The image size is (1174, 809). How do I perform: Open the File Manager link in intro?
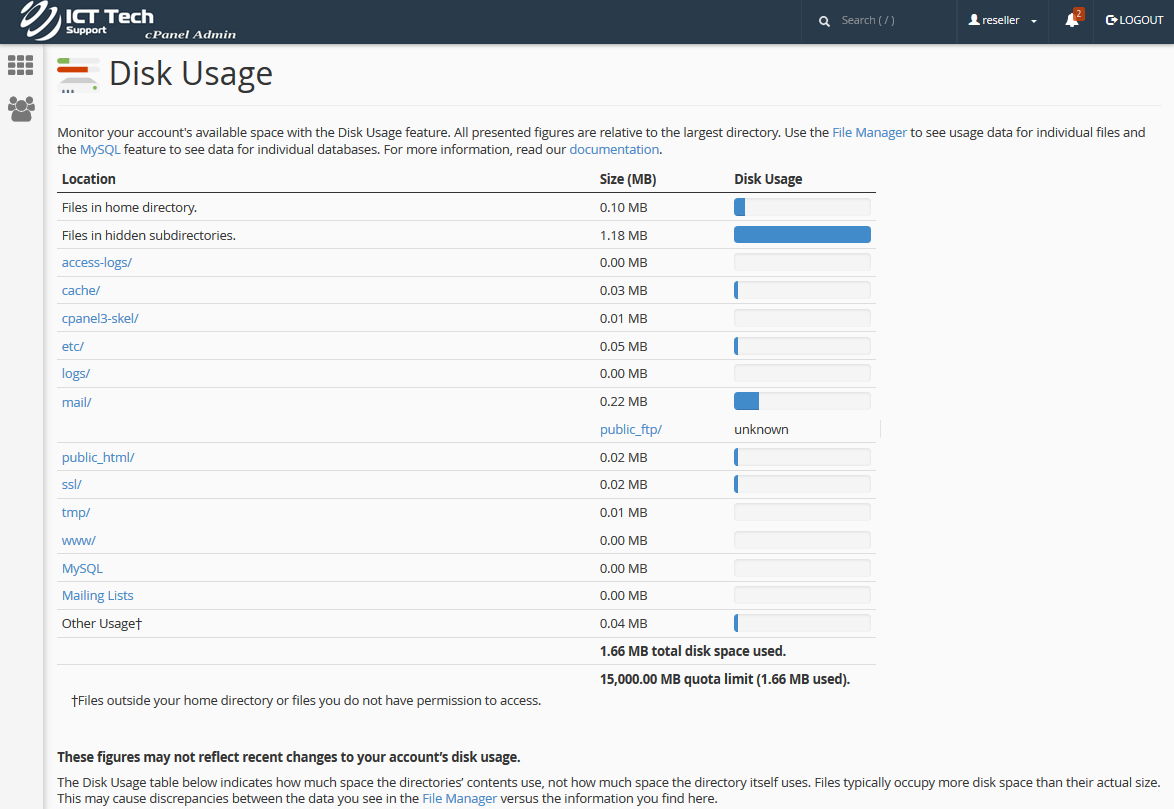click(869, 132)
